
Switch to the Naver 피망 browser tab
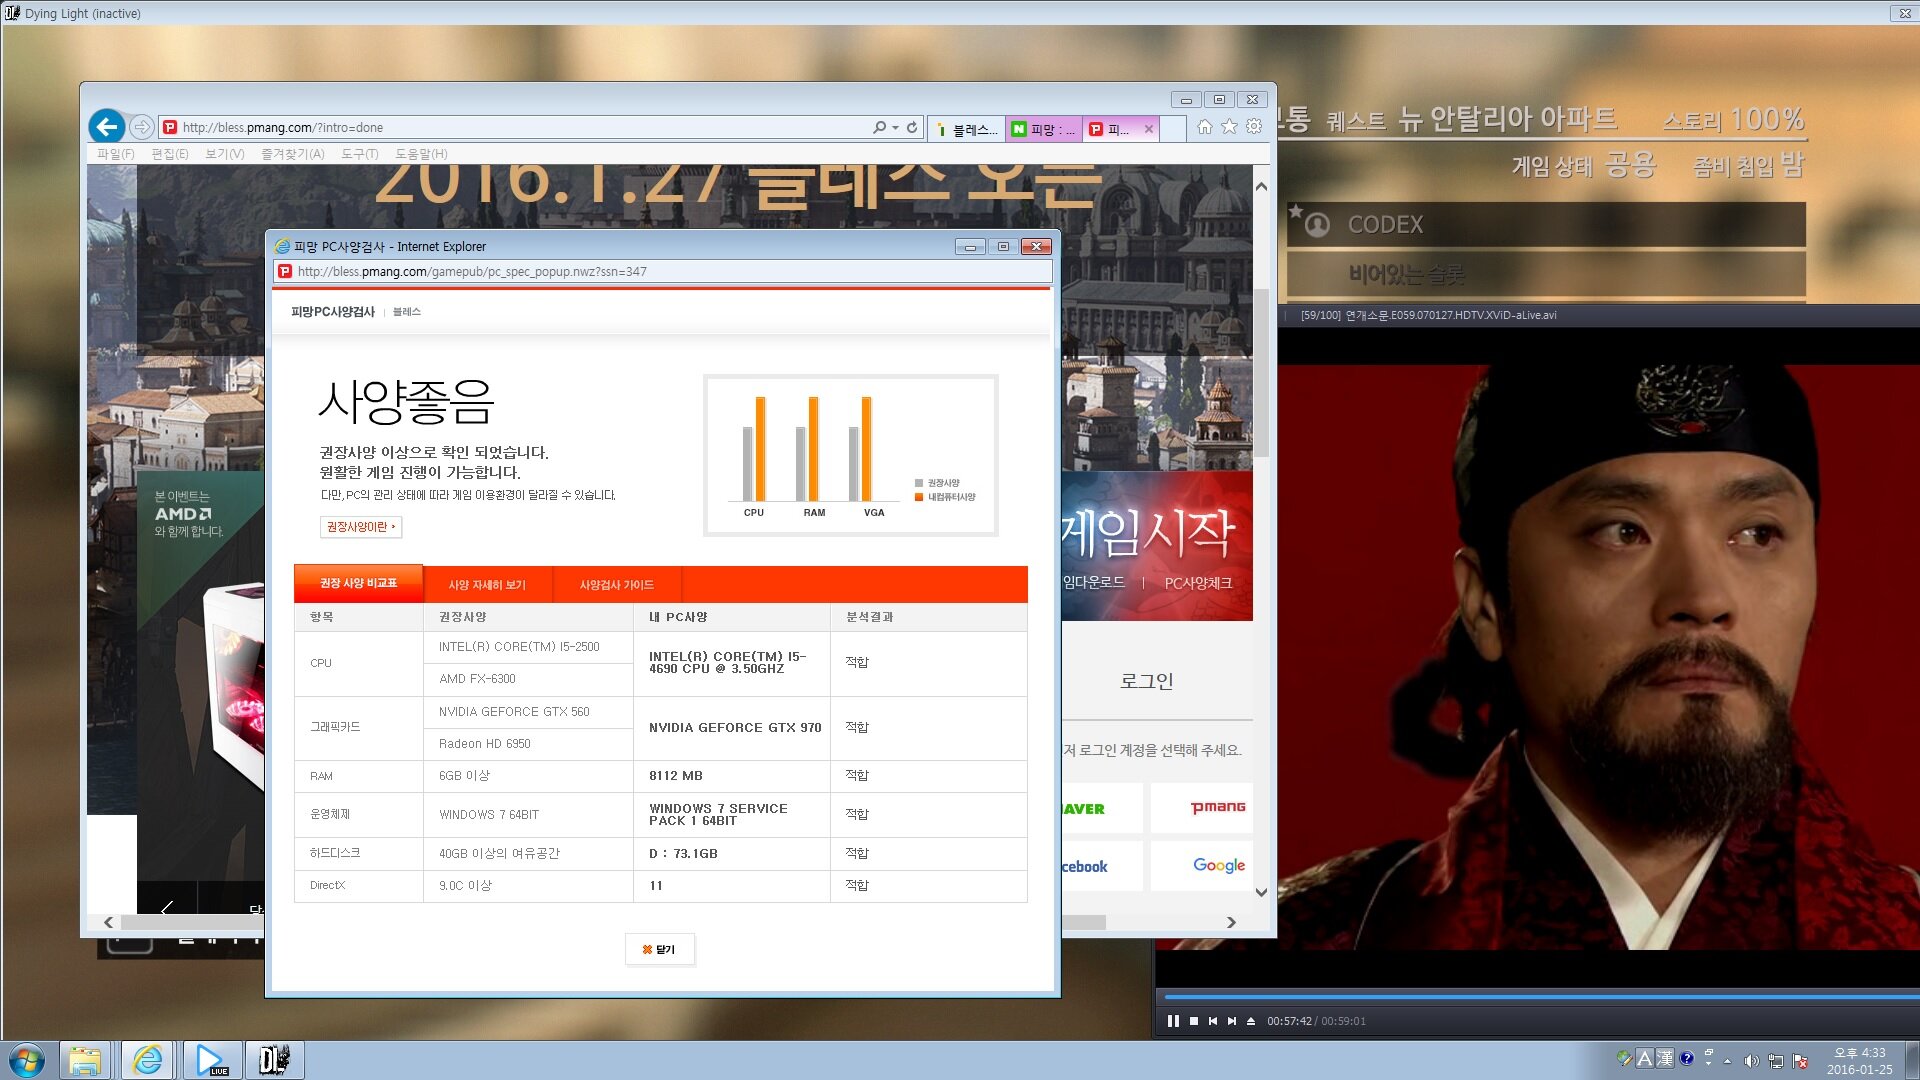tap(1044, 129)
